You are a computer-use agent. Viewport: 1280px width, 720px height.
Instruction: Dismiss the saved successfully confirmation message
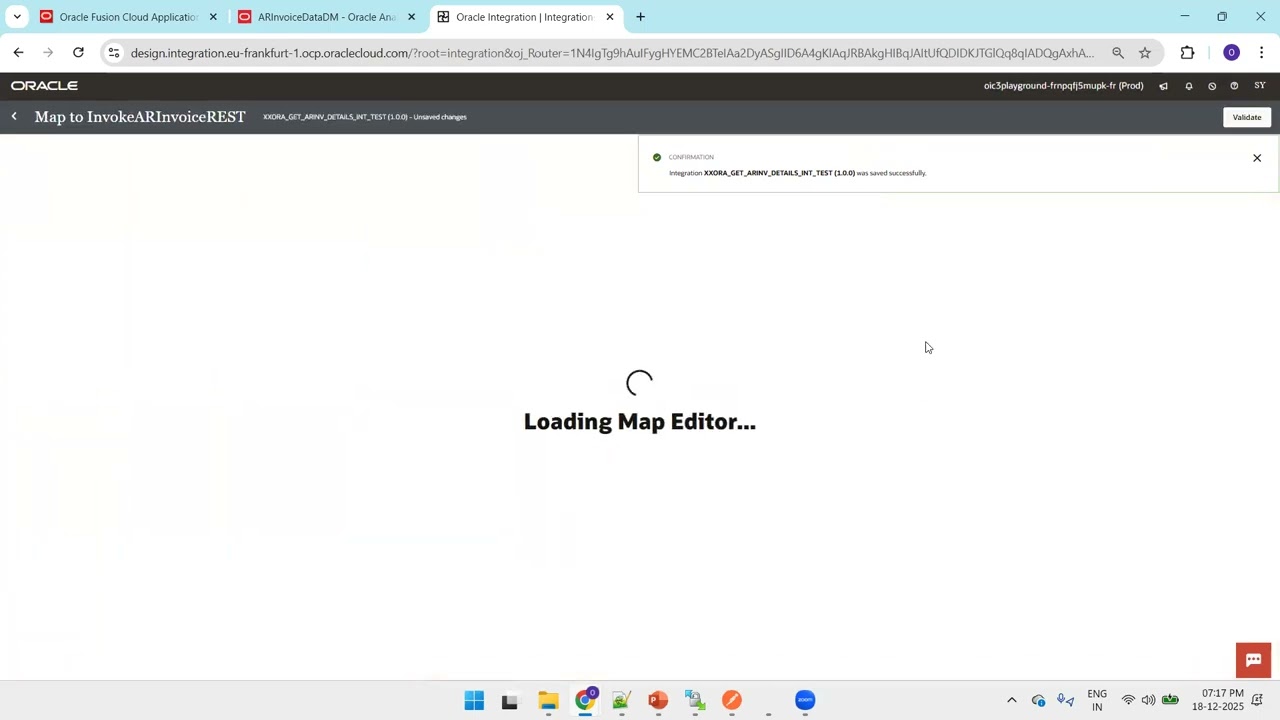point(1257,158)
